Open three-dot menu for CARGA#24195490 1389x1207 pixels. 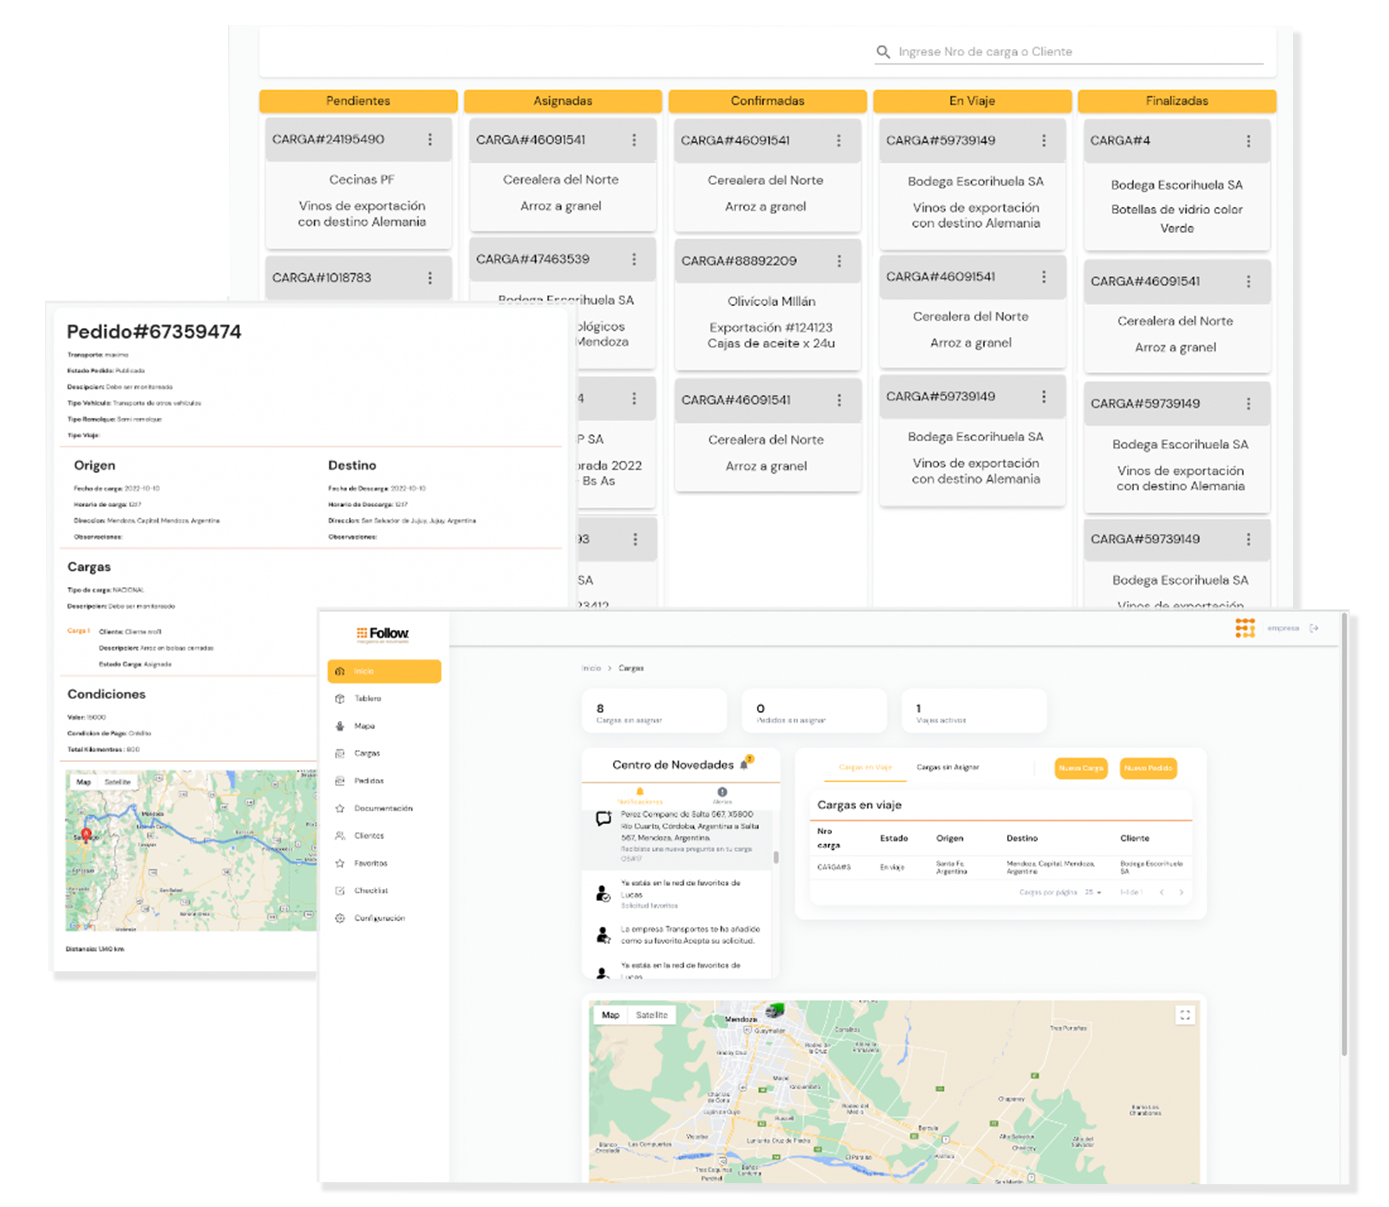point(430,140)
